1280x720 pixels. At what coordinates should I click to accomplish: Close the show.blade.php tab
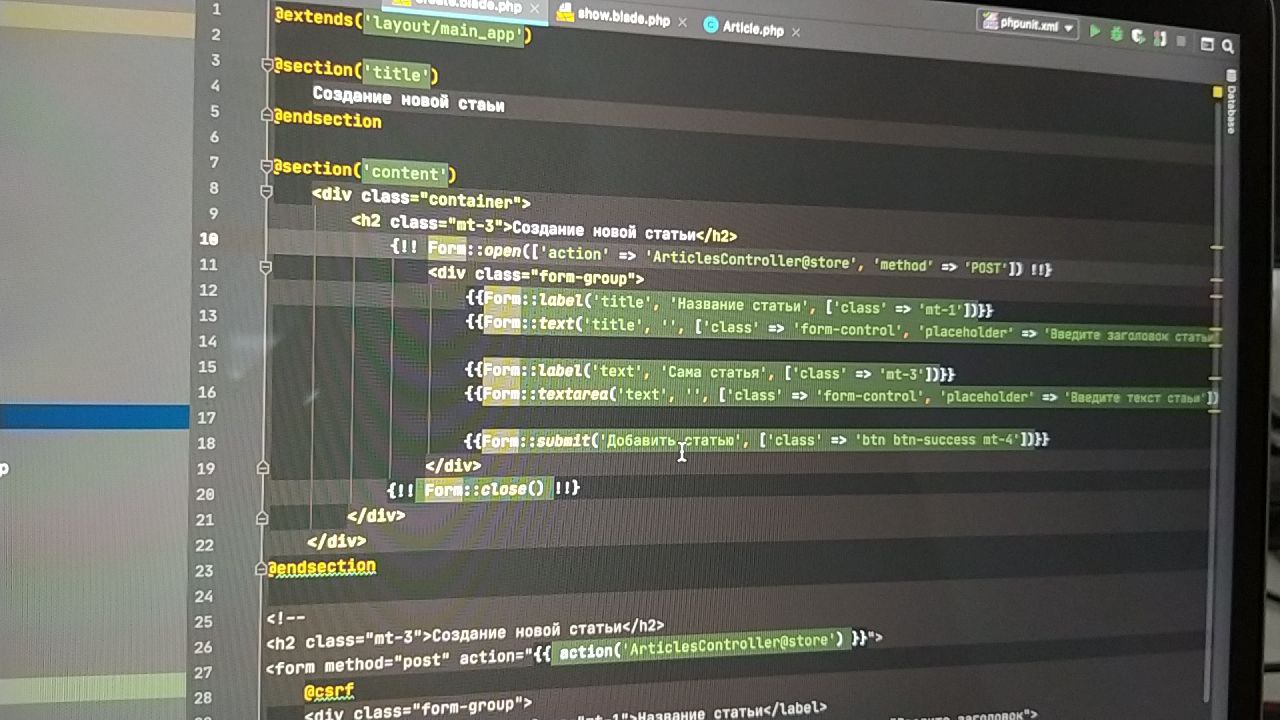[683, 22]
